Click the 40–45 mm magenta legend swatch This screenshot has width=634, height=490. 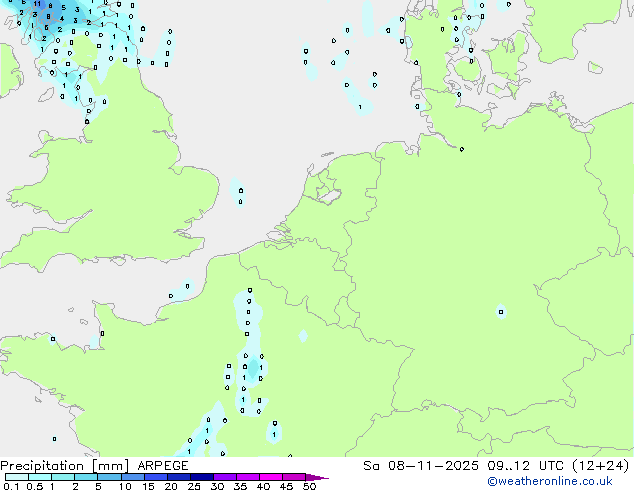271,477
